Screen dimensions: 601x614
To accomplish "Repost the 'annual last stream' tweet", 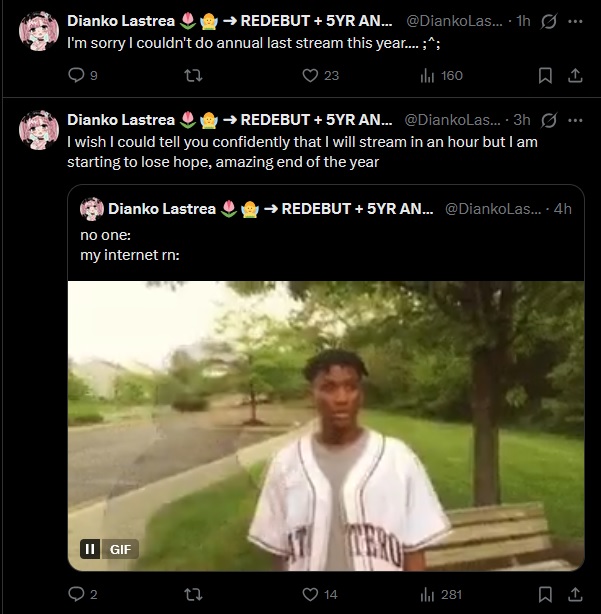I will tap(193, 75).
